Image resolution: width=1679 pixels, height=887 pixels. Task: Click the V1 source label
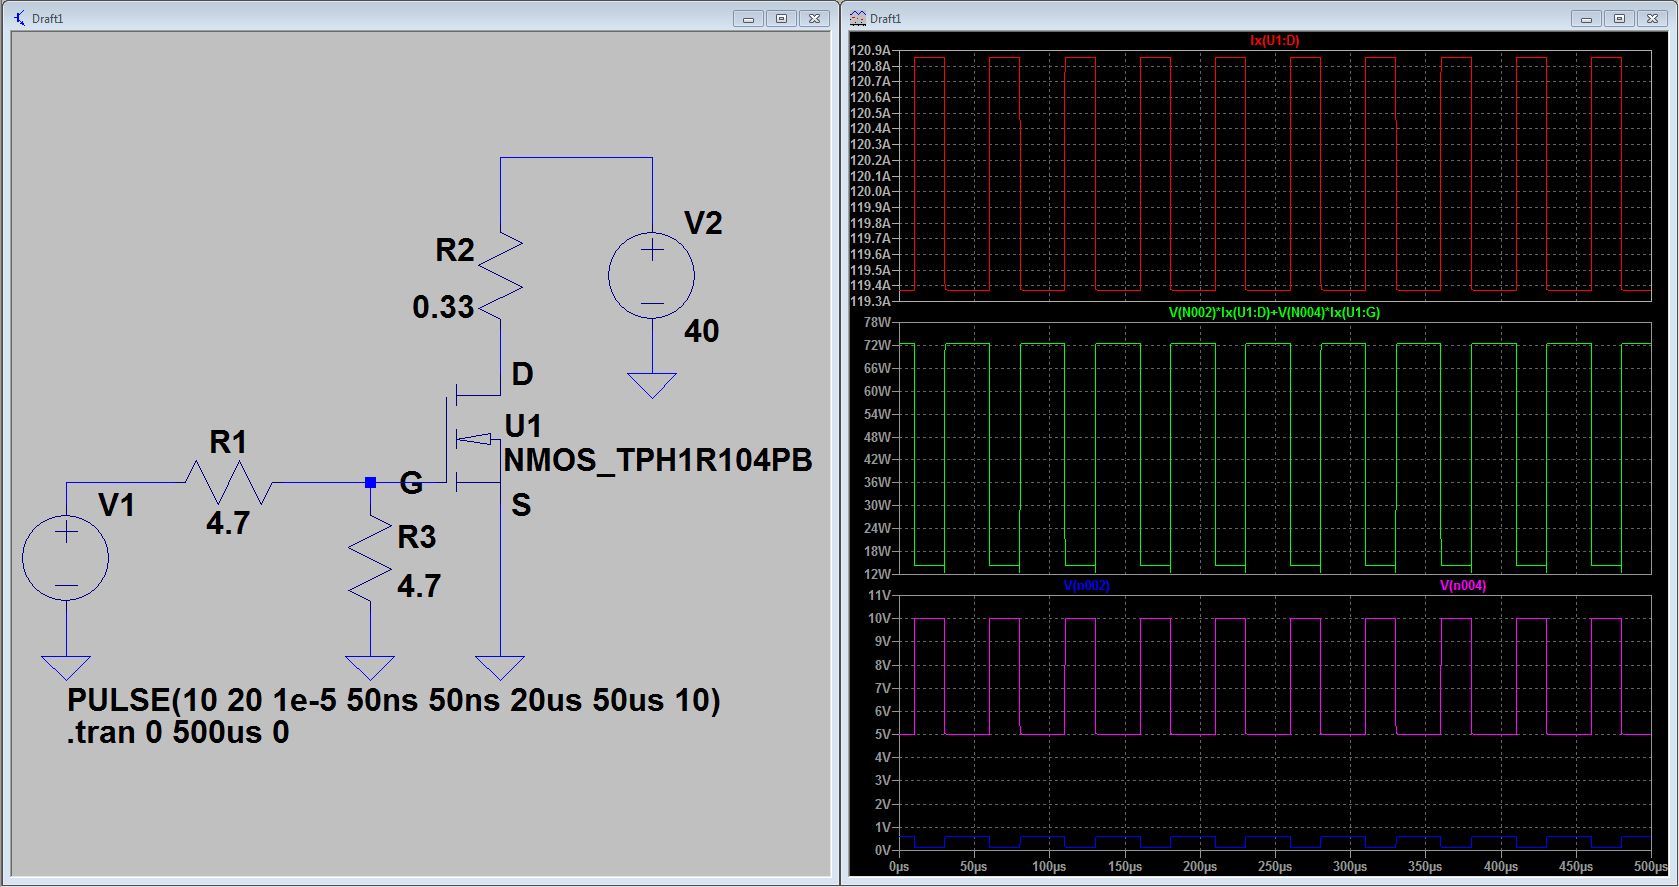point(116,506)
